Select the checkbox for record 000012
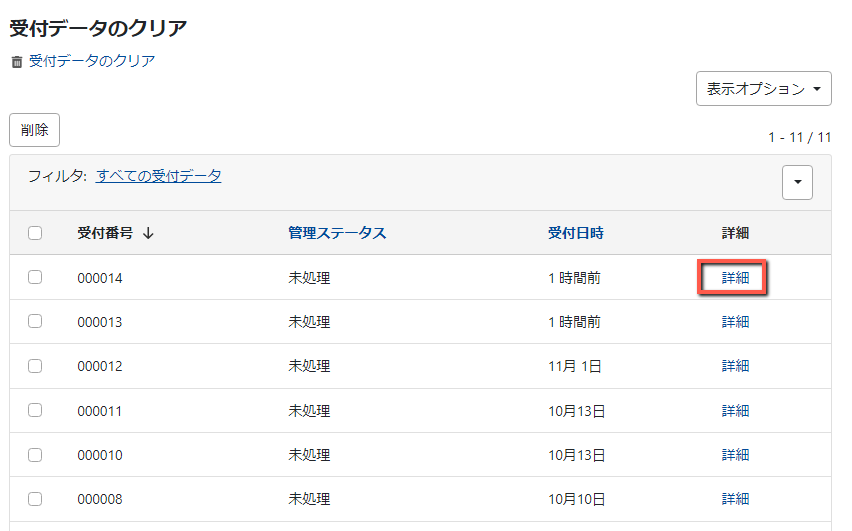The image size is (852, 531). pyautogui.click(x=35, y=366)
